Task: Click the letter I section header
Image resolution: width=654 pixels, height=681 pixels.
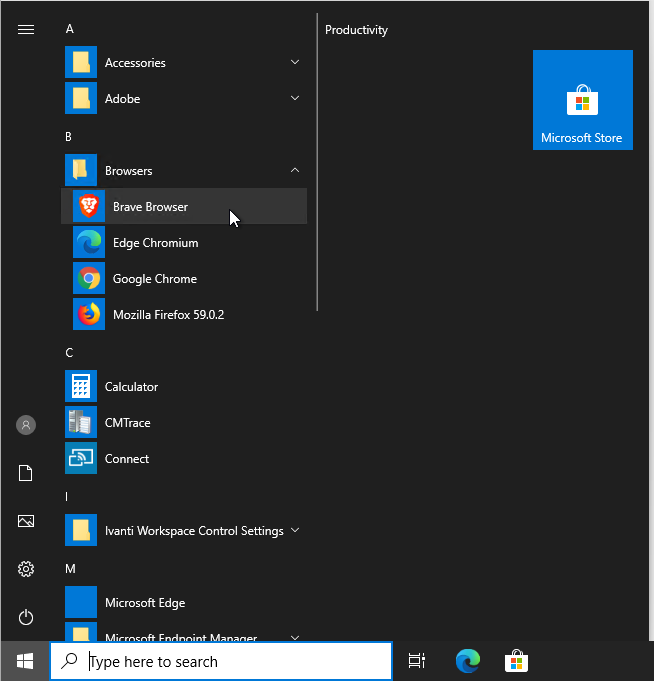Action: (66, 496)
